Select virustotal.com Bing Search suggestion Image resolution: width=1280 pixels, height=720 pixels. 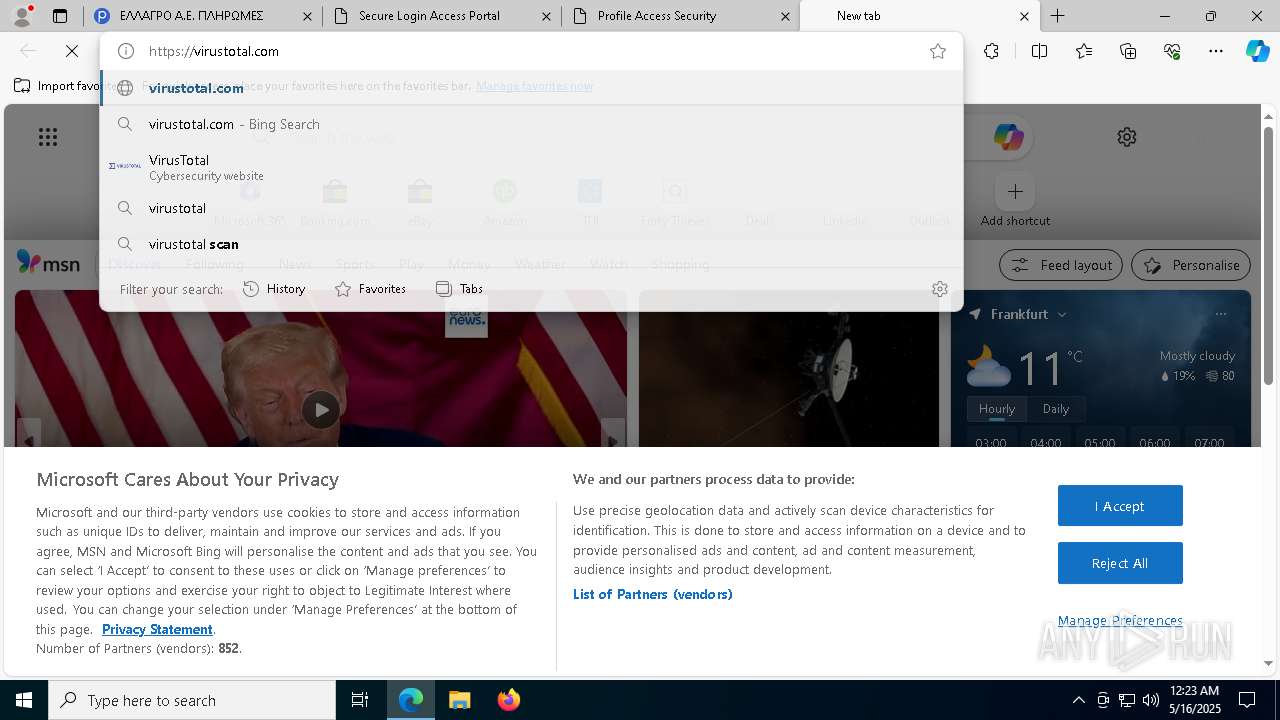531,124
